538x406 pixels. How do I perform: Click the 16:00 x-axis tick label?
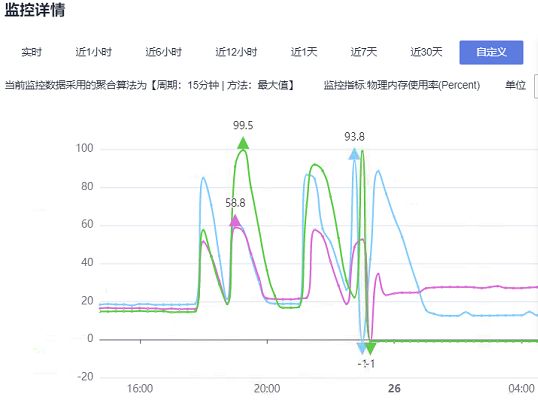point(140,388)
